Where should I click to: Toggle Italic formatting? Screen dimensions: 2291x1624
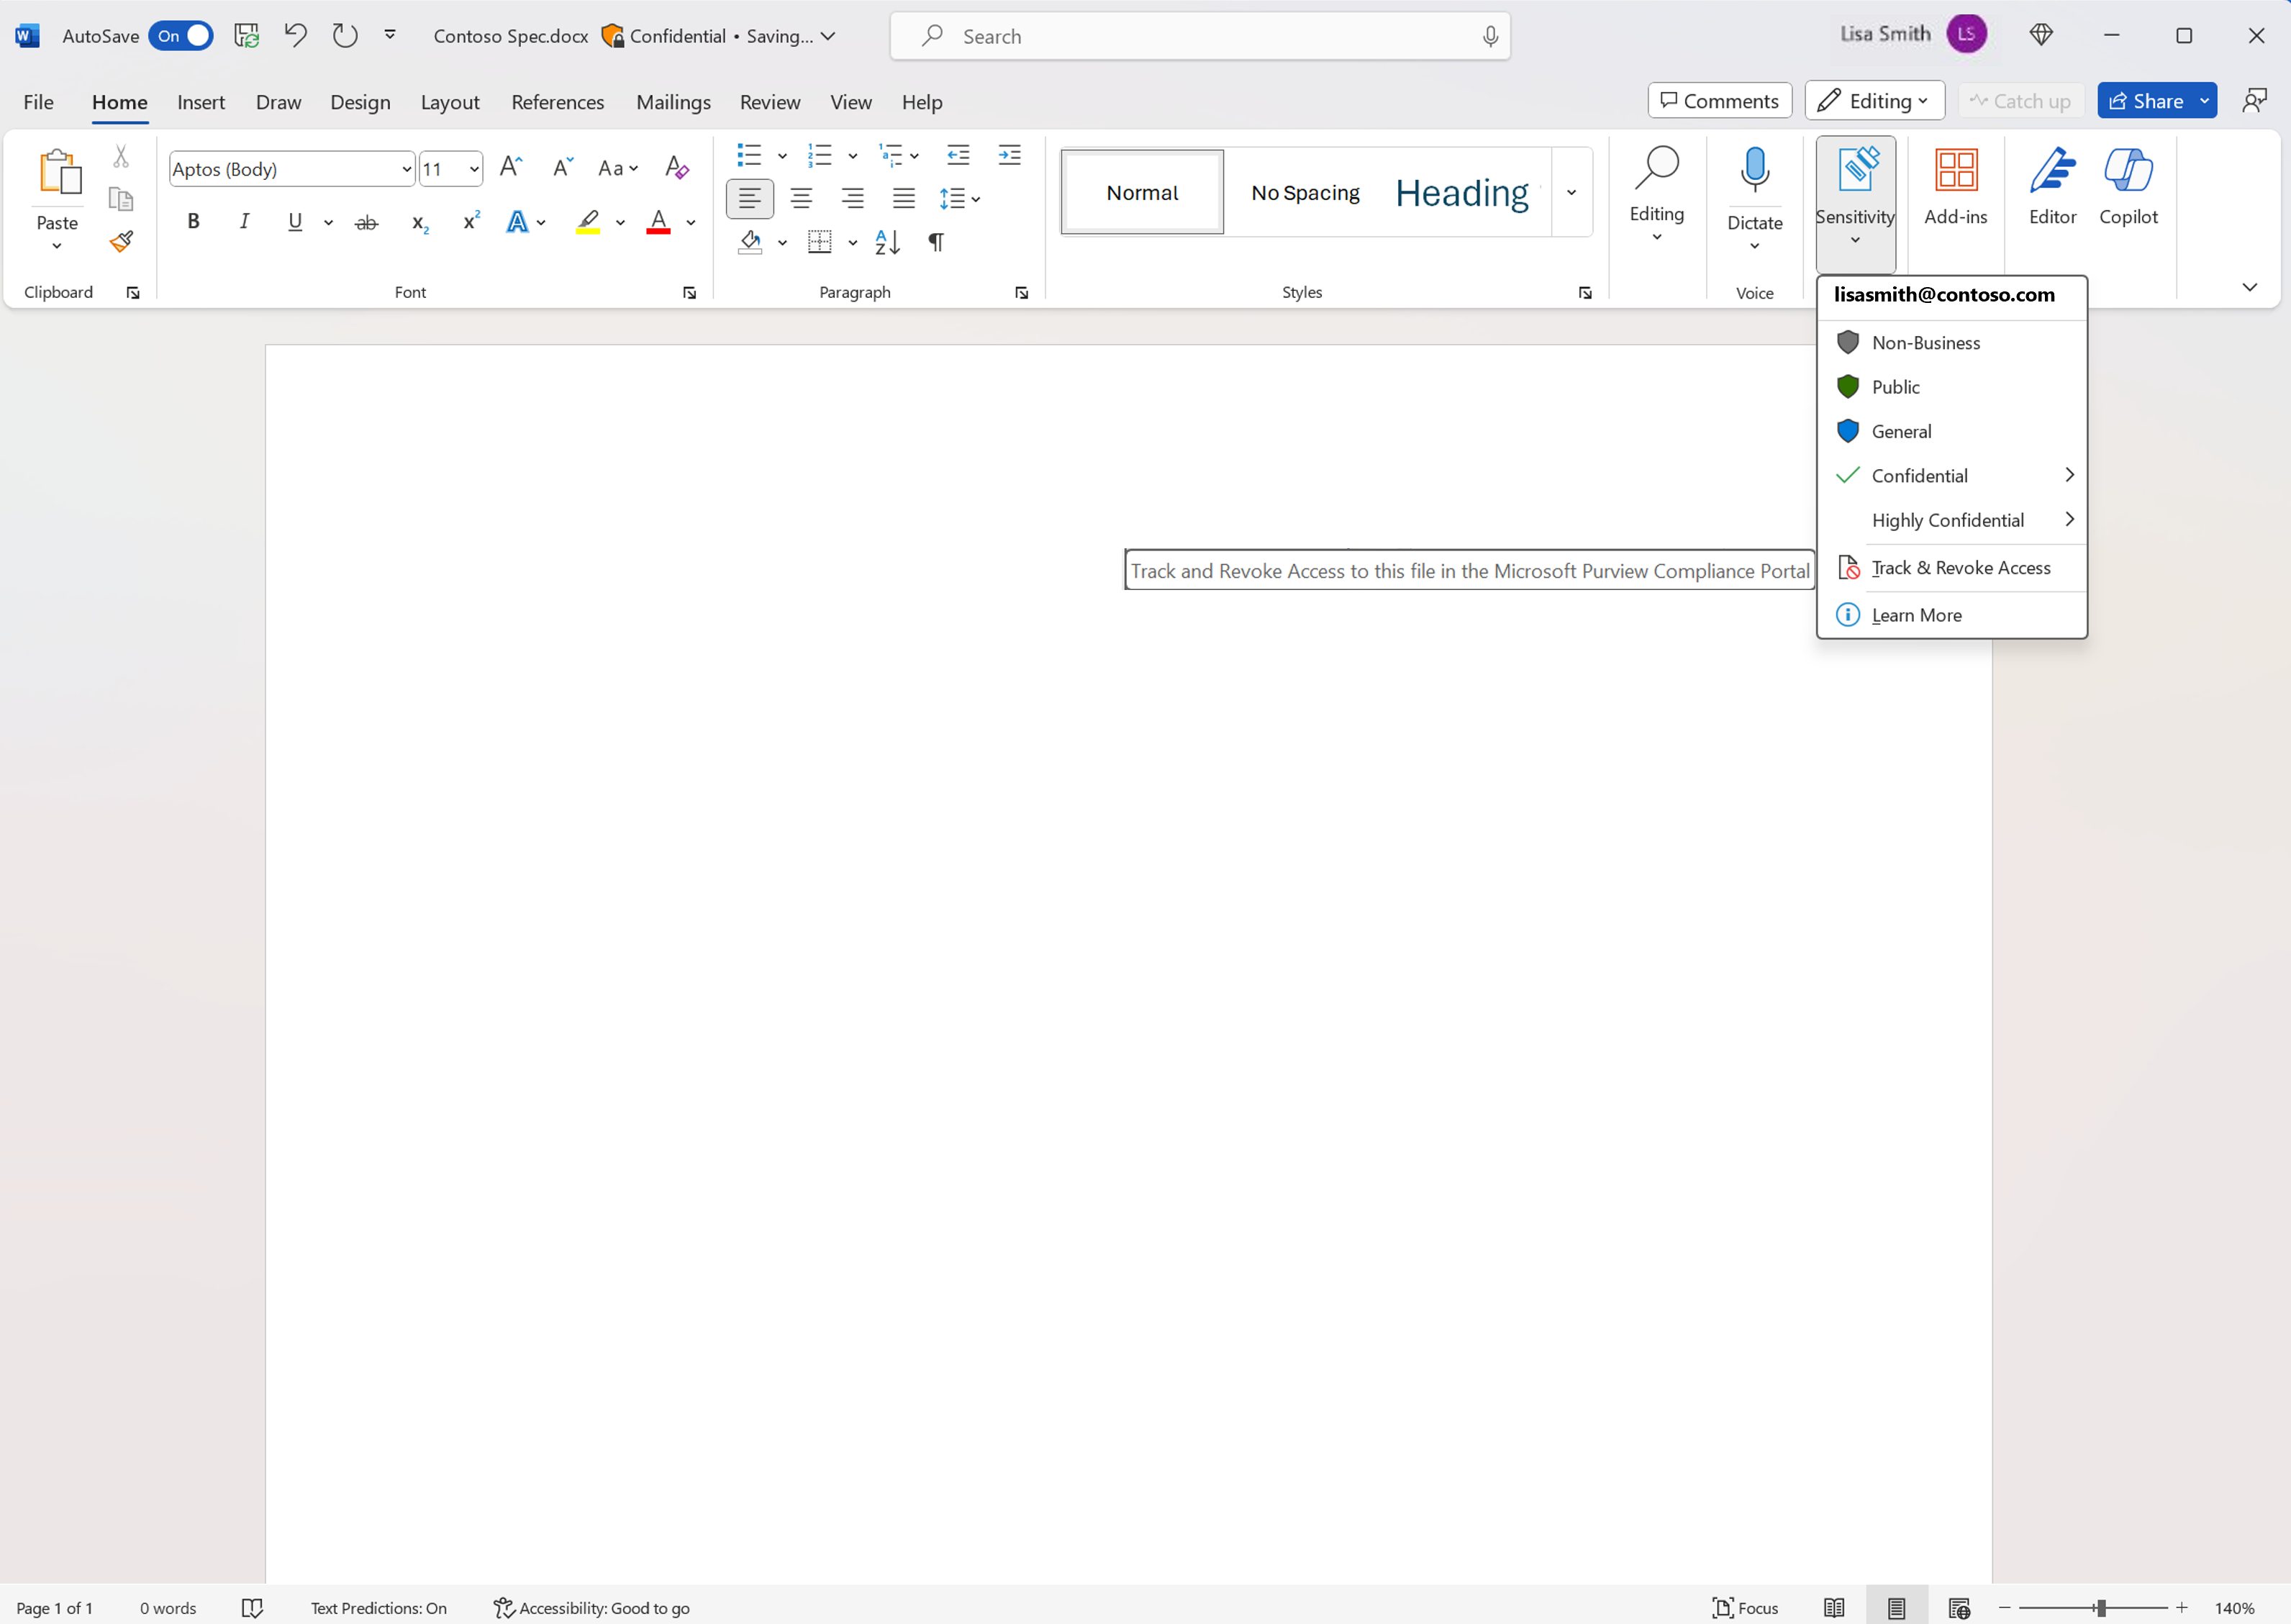[x=244, y=222]
